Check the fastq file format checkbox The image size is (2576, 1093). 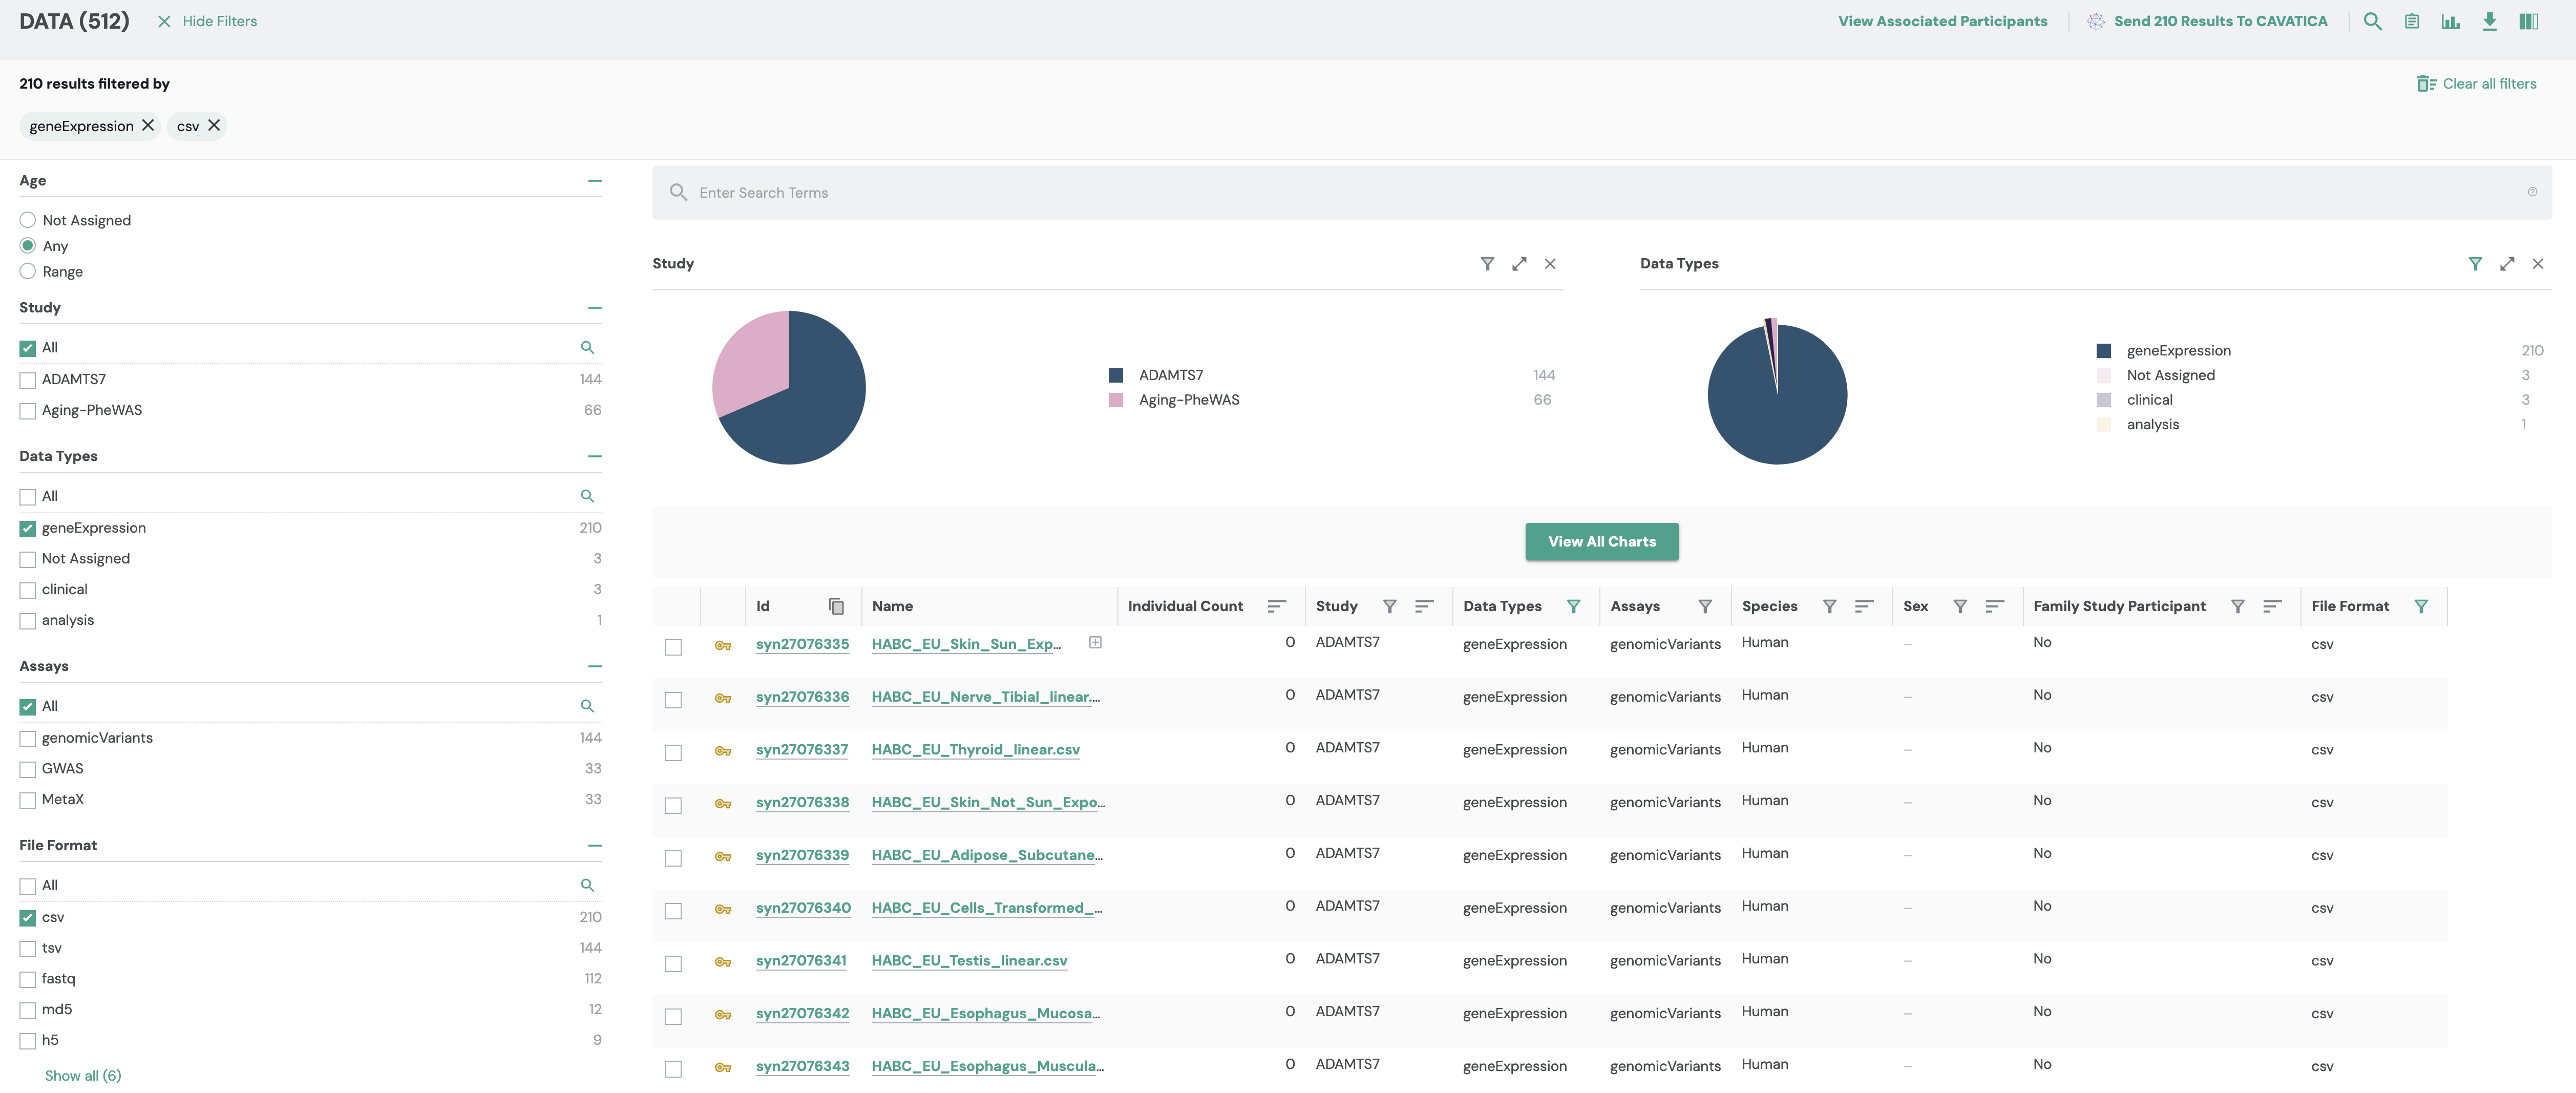coord(28,979)
